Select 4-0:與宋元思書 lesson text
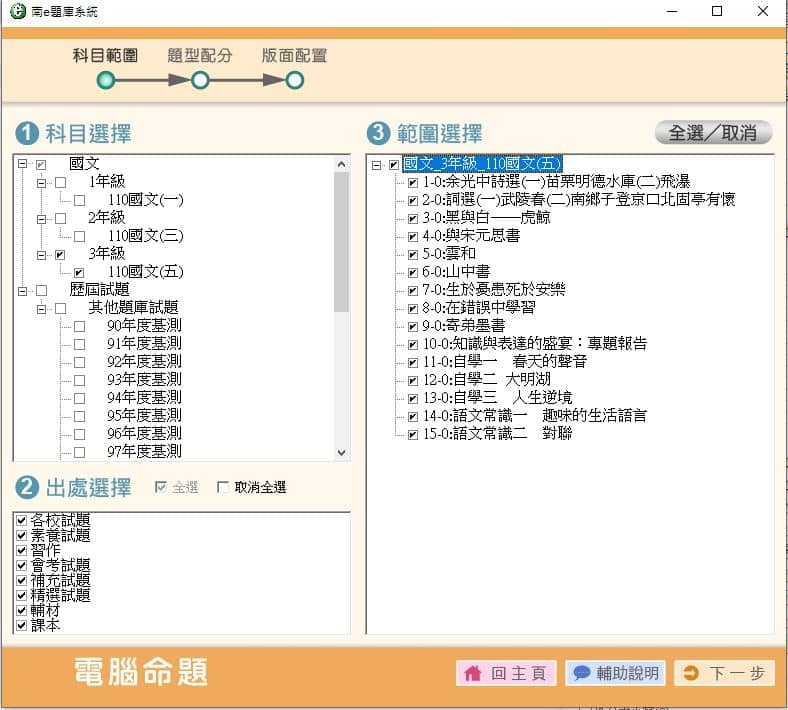Viewport: 788px width, 710px height. coord(471,236)
